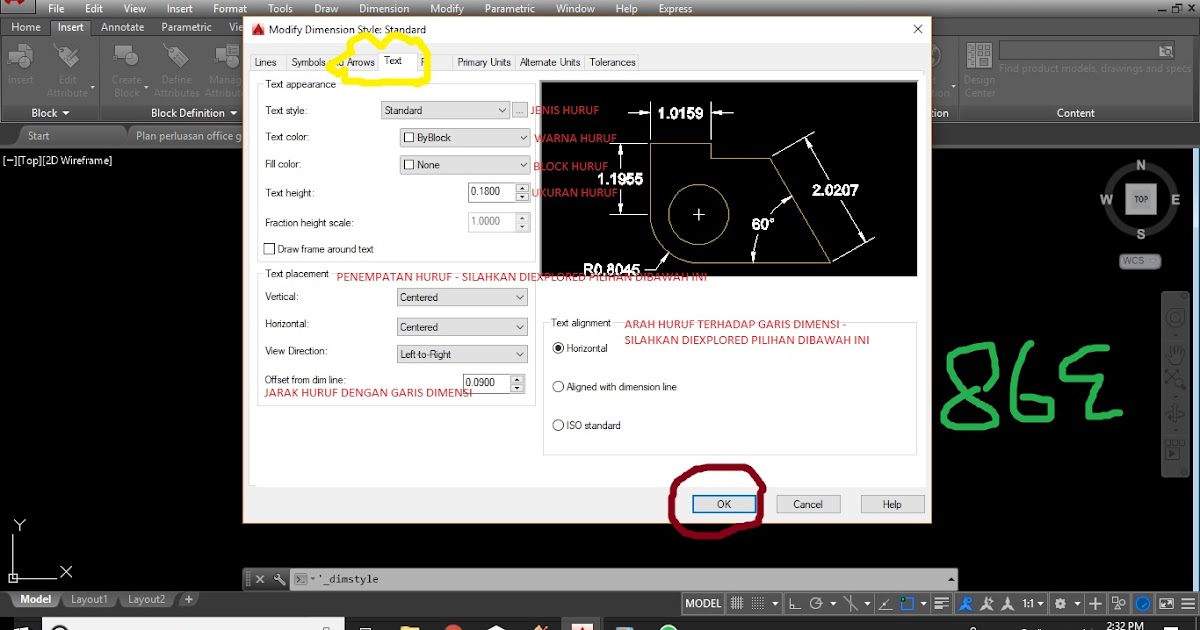
Task: Expand the Block Definition panel
Action: [x=234, y=113]
